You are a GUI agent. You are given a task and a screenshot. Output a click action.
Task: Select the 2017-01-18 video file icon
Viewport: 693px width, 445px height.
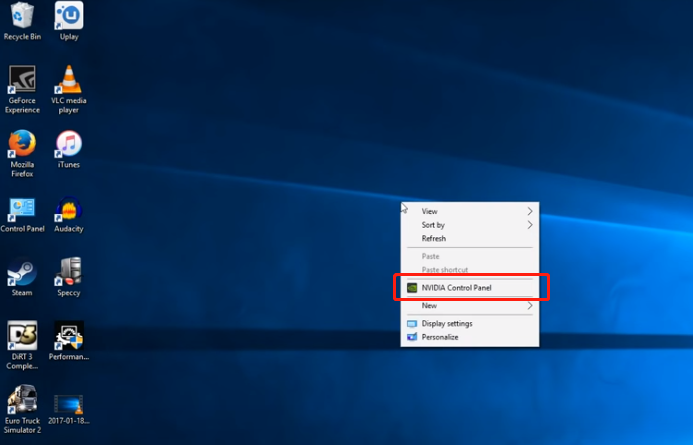pos(69,410)
